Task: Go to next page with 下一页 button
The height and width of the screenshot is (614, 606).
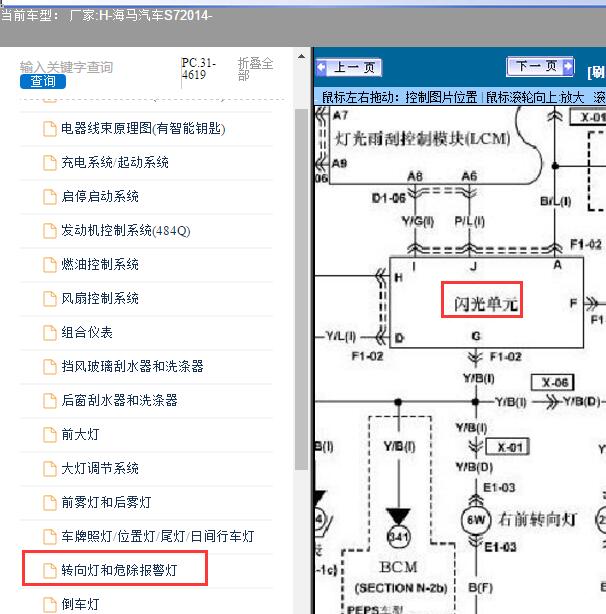Action: coord(540,67)
